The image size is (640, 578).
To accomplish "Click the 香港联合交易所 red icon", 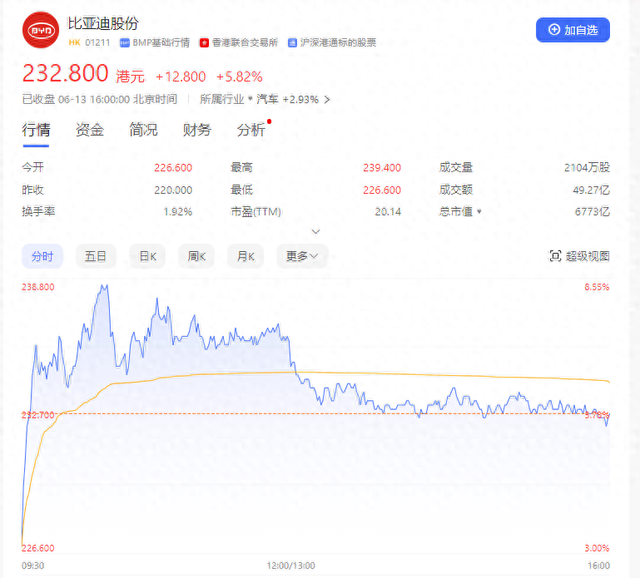I will 204,43.
